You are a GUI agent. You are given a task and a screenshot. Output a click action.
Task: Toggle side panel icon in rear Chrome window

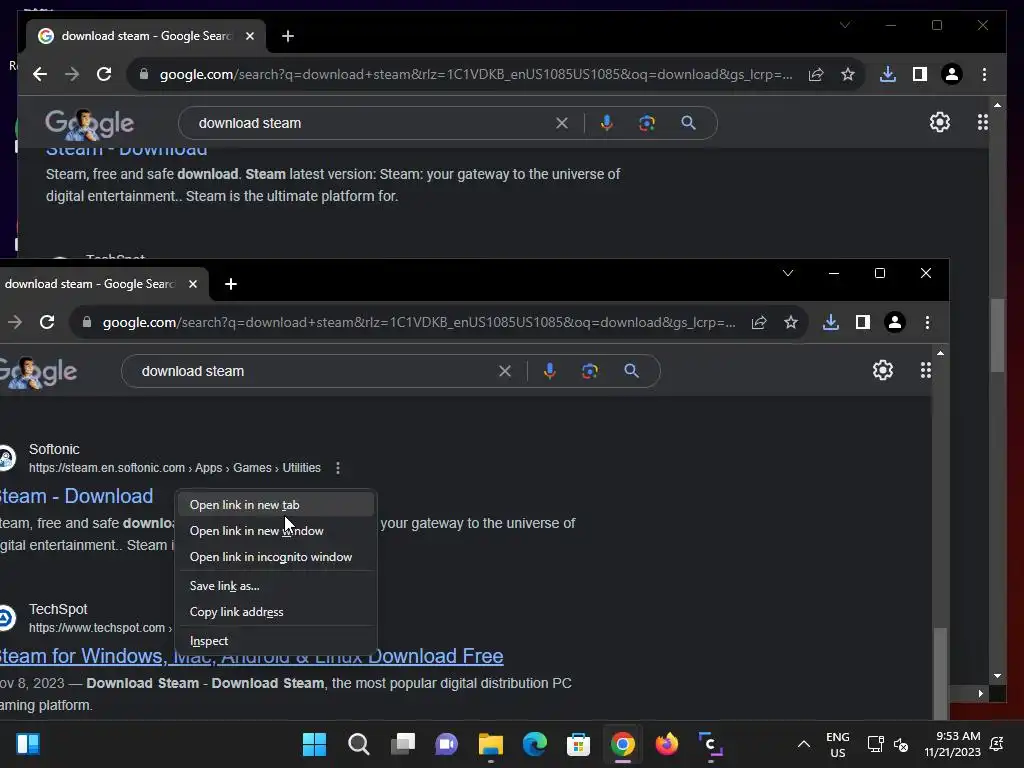pos(920,74)
